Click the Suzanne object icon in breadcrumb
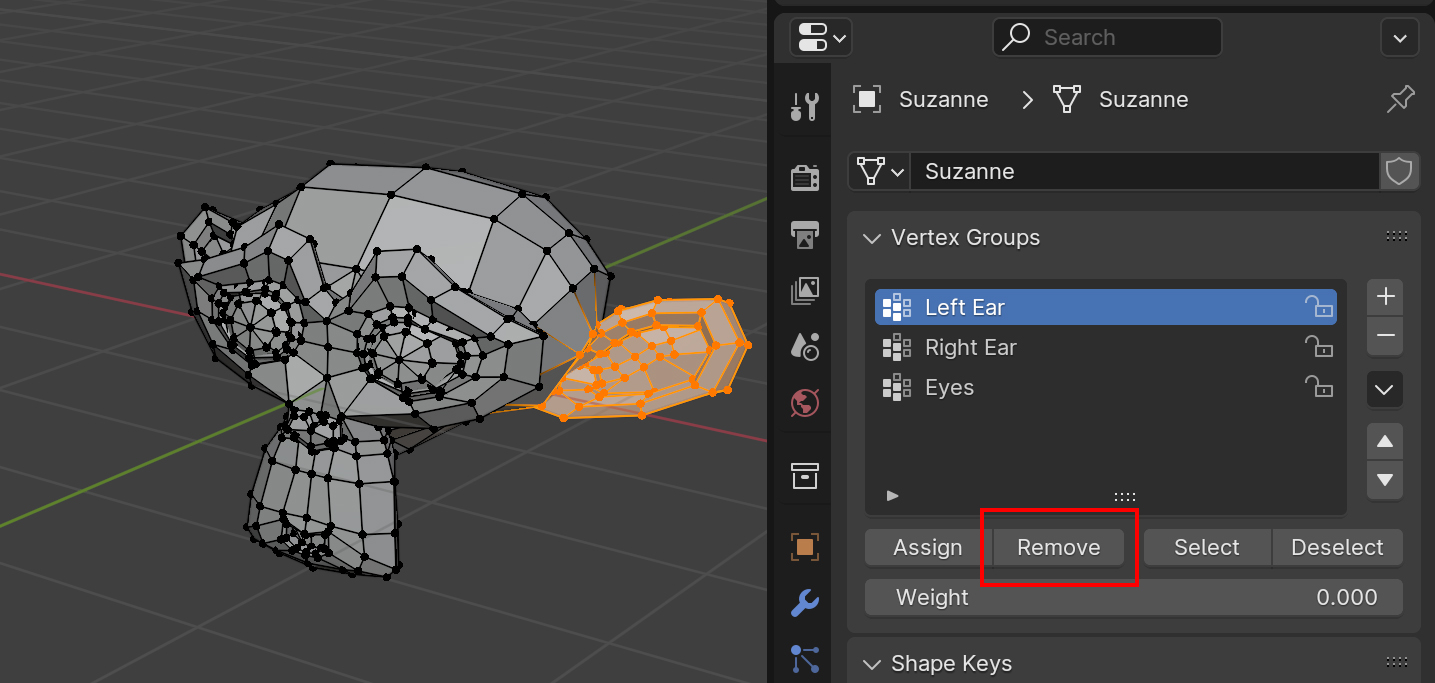Screen dimensions: 1435x683 point(866,99)
